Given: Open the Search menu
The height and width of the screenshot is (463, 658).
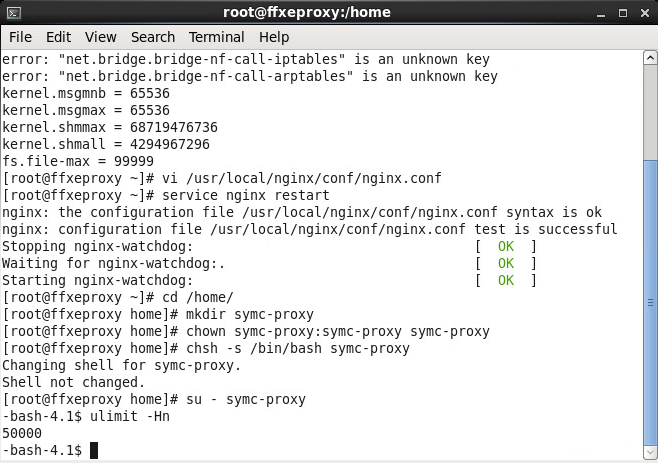Looking at the screenshot, I should pyautogui.click(x=152, y=37).
